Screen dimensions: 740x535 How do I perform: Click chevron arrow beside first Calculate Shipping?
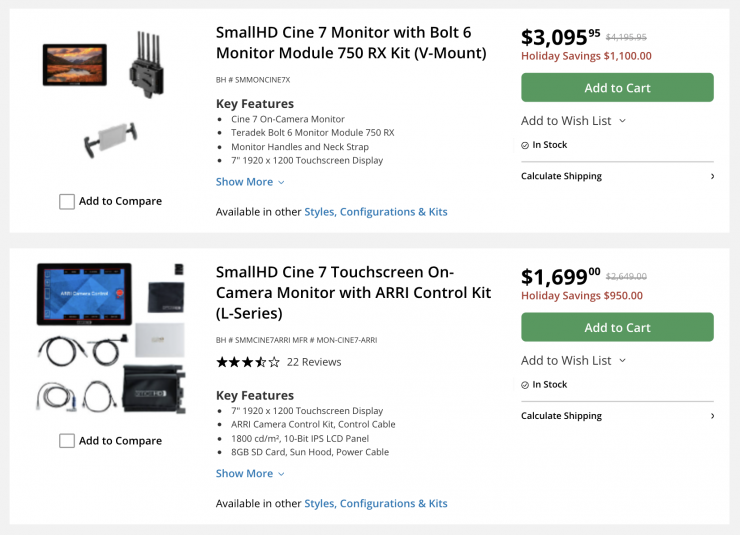click(712, 176)
